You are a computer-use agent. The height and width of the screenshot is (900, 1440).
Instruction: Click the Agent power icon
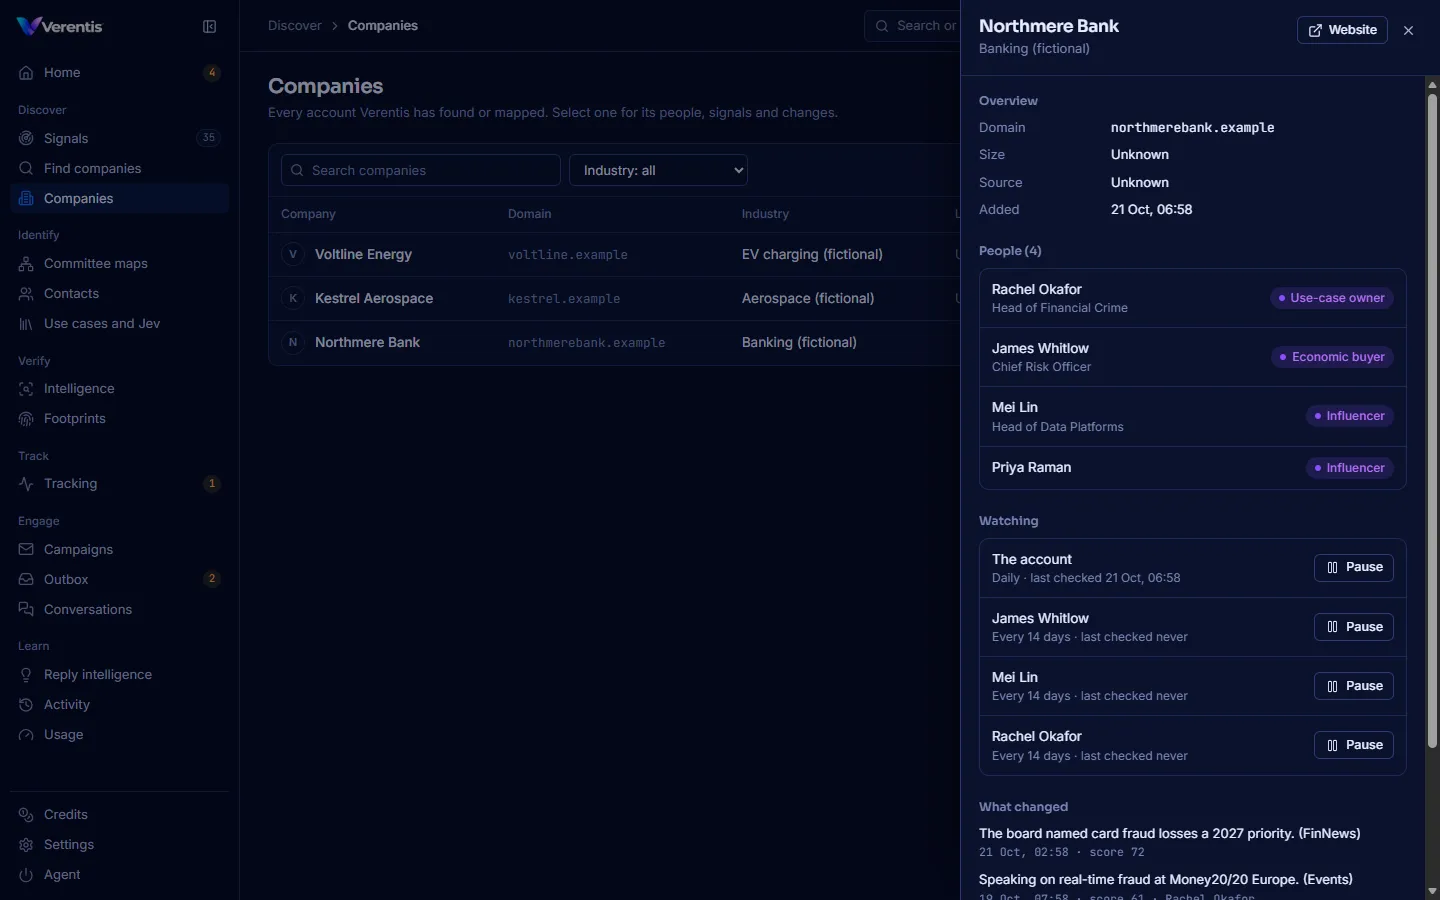tap(26, 875)
